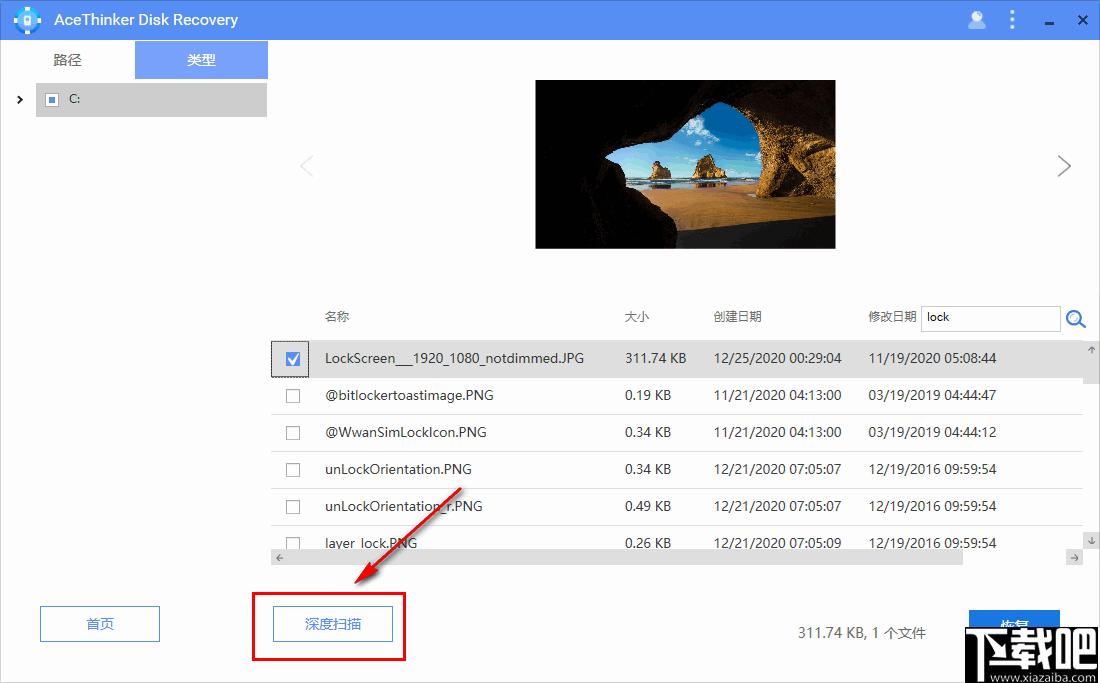Select the C: drive checkbox
This screenshot has width=1100, height=683.
tap(52, 100)
